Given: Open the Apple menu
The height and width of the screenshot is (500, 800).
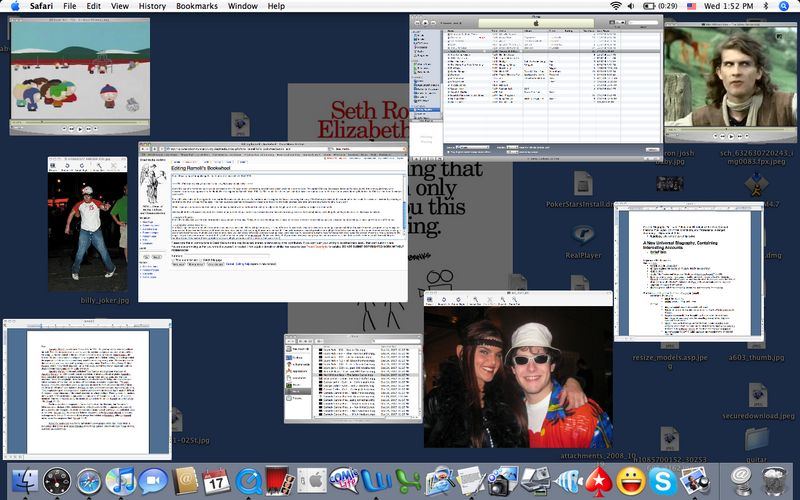Looking at the screenshot, I should pyautogui.click(x=15, y=6).
